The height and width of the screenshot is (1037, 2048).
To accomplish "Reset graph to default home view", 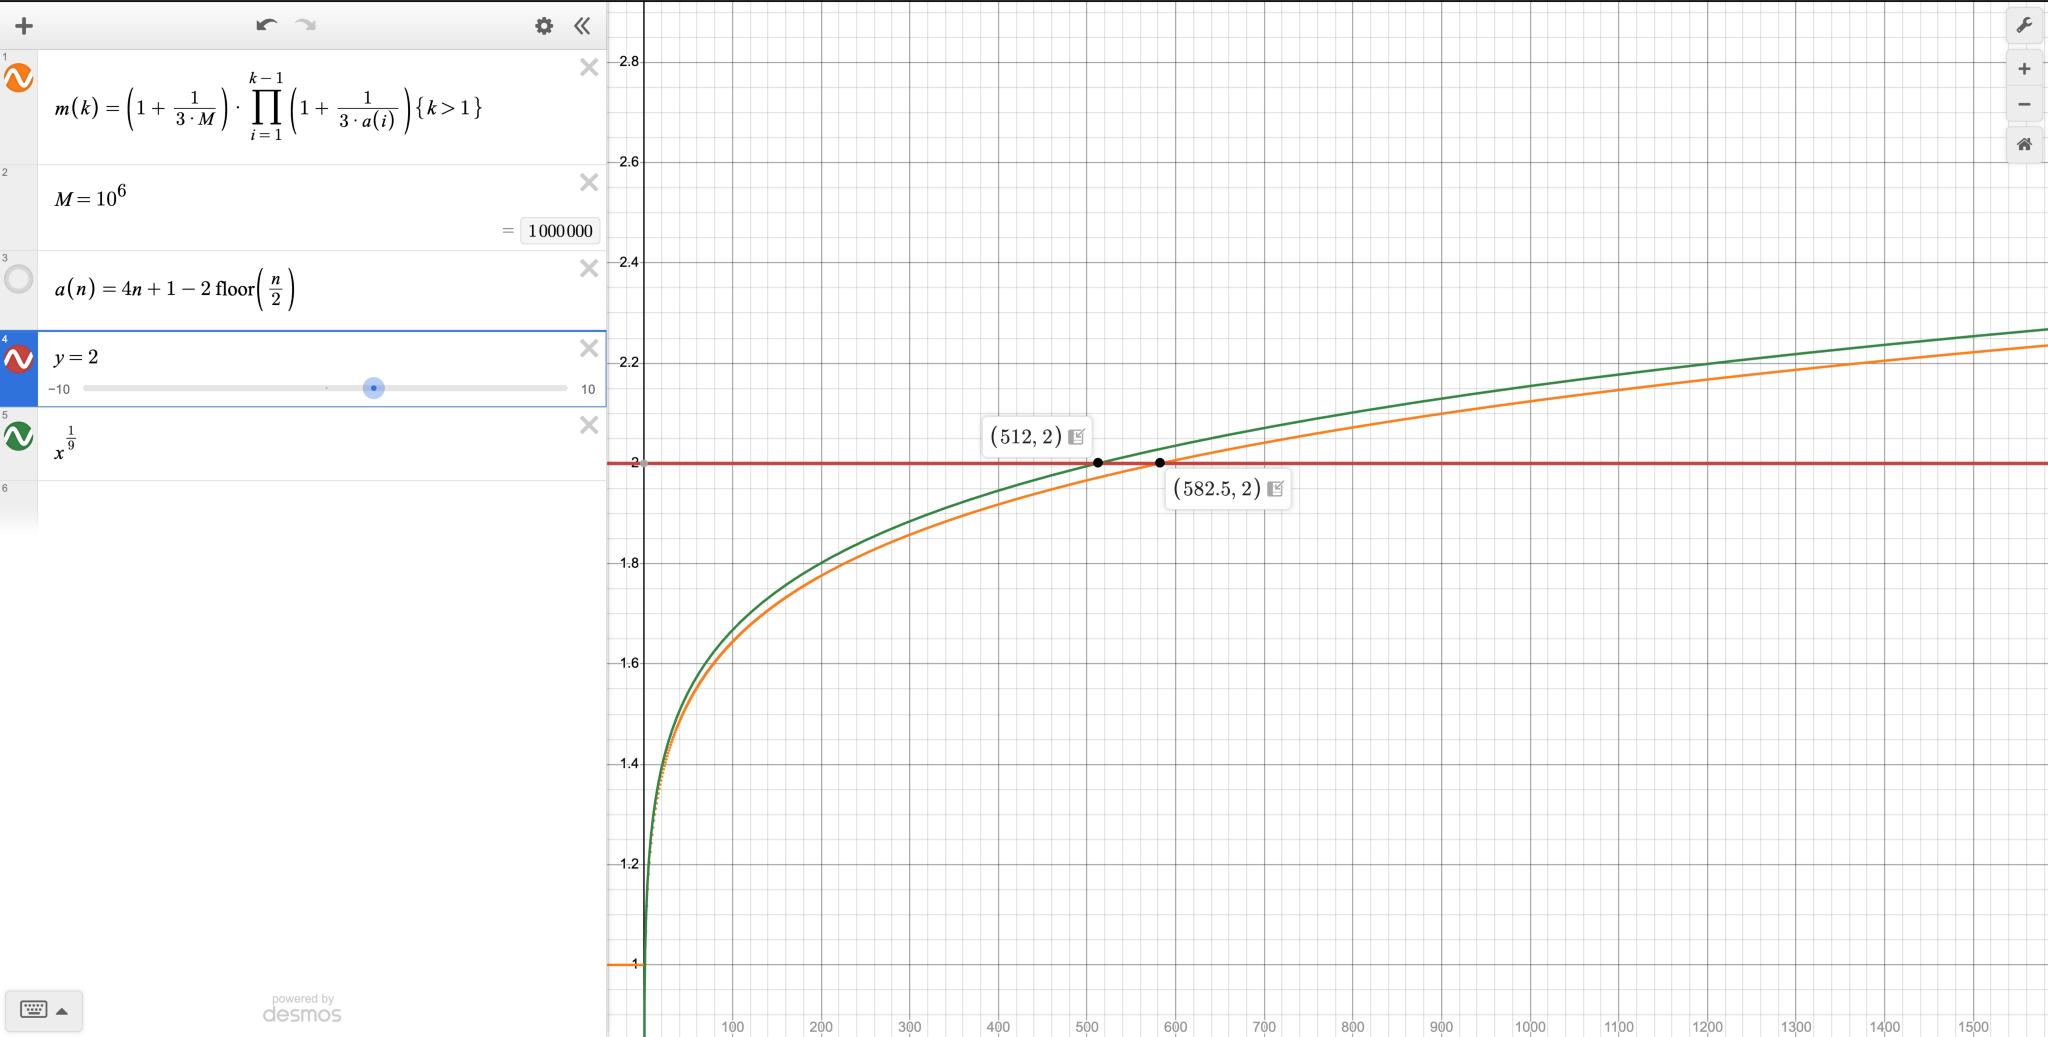I will [2024, 145].
